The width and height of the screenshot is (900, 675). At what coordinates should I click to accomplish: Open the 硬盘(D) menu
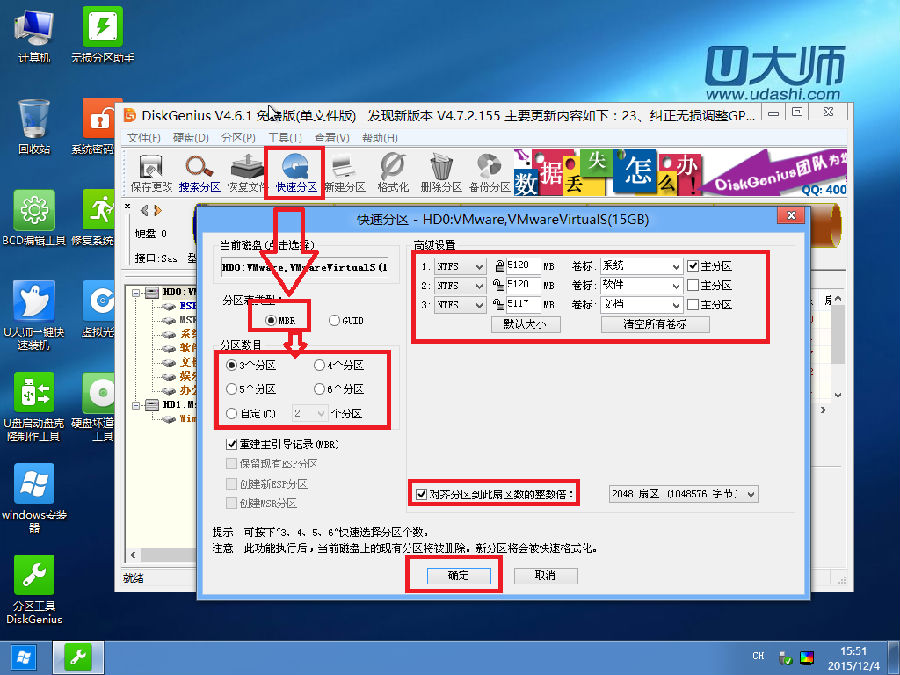point(191,138)
